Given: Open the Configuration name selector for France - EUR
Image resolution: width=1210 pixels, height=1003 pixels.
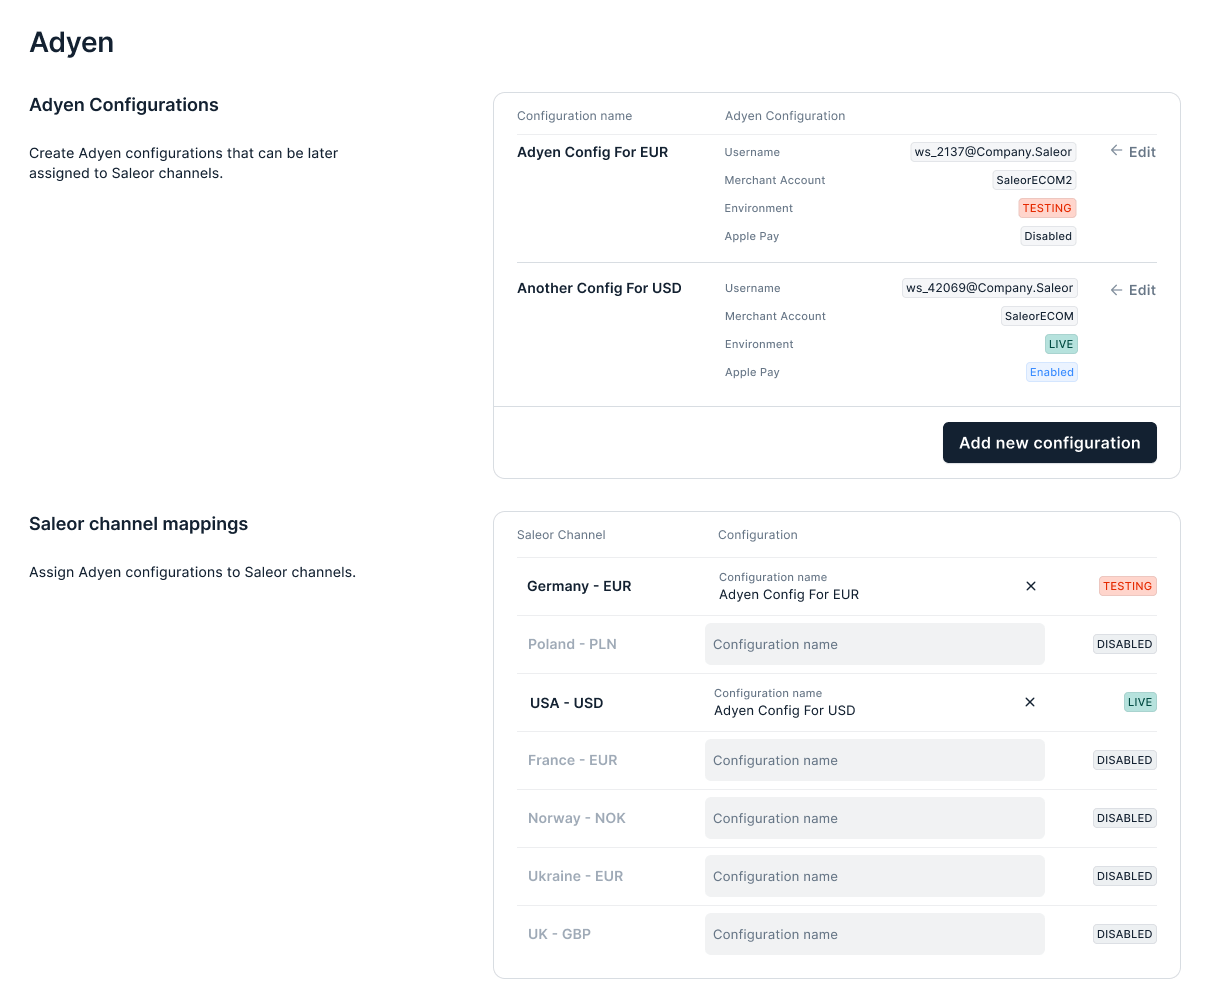Looking at the screenshot, I should (x=874, y=760).
